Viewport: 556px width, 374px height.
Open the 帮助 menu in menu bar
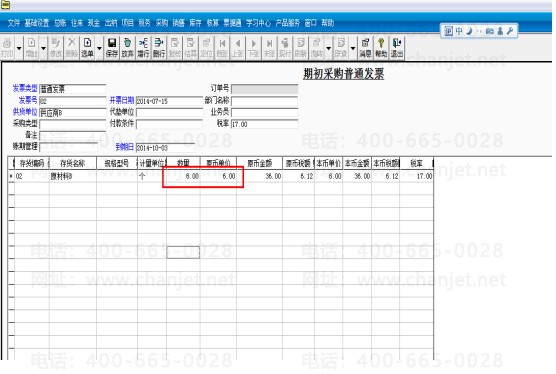(328, 23)
